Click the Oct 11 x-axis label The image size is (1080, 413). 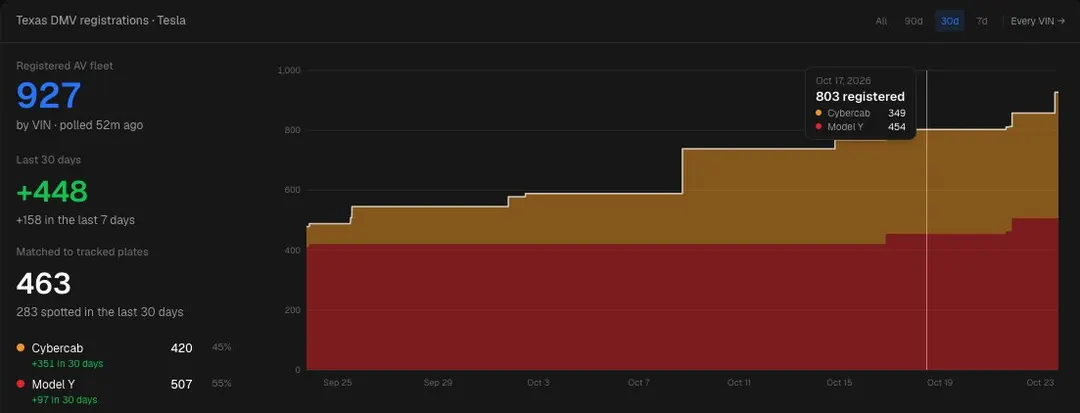739,383
